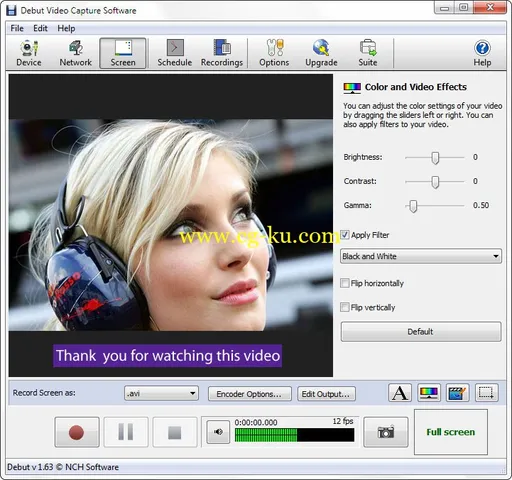Viewport: 512px width, 480px height.
Task: Start recording with the red Record button
Action: tap(77, 432)
